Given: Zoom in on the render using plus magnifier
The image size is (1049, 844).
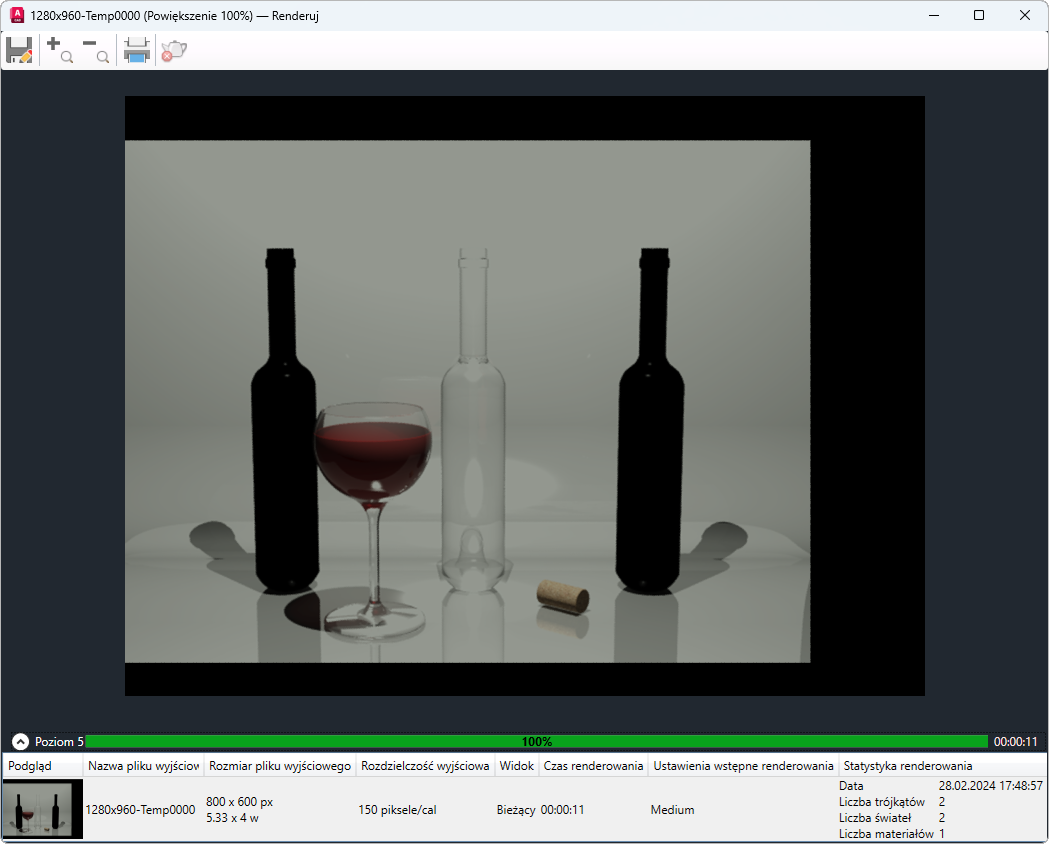Looking at the screenshot, I should click(x=60, y=50).
